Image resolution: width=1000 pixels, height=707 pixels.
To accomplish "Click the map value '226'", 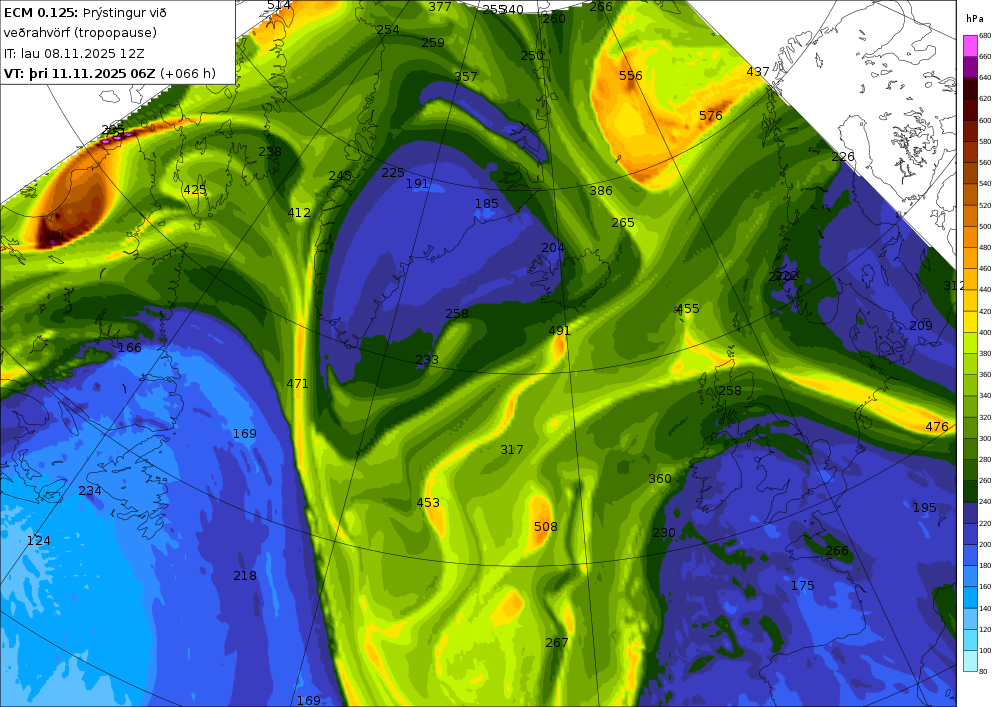I will (843, 157).
